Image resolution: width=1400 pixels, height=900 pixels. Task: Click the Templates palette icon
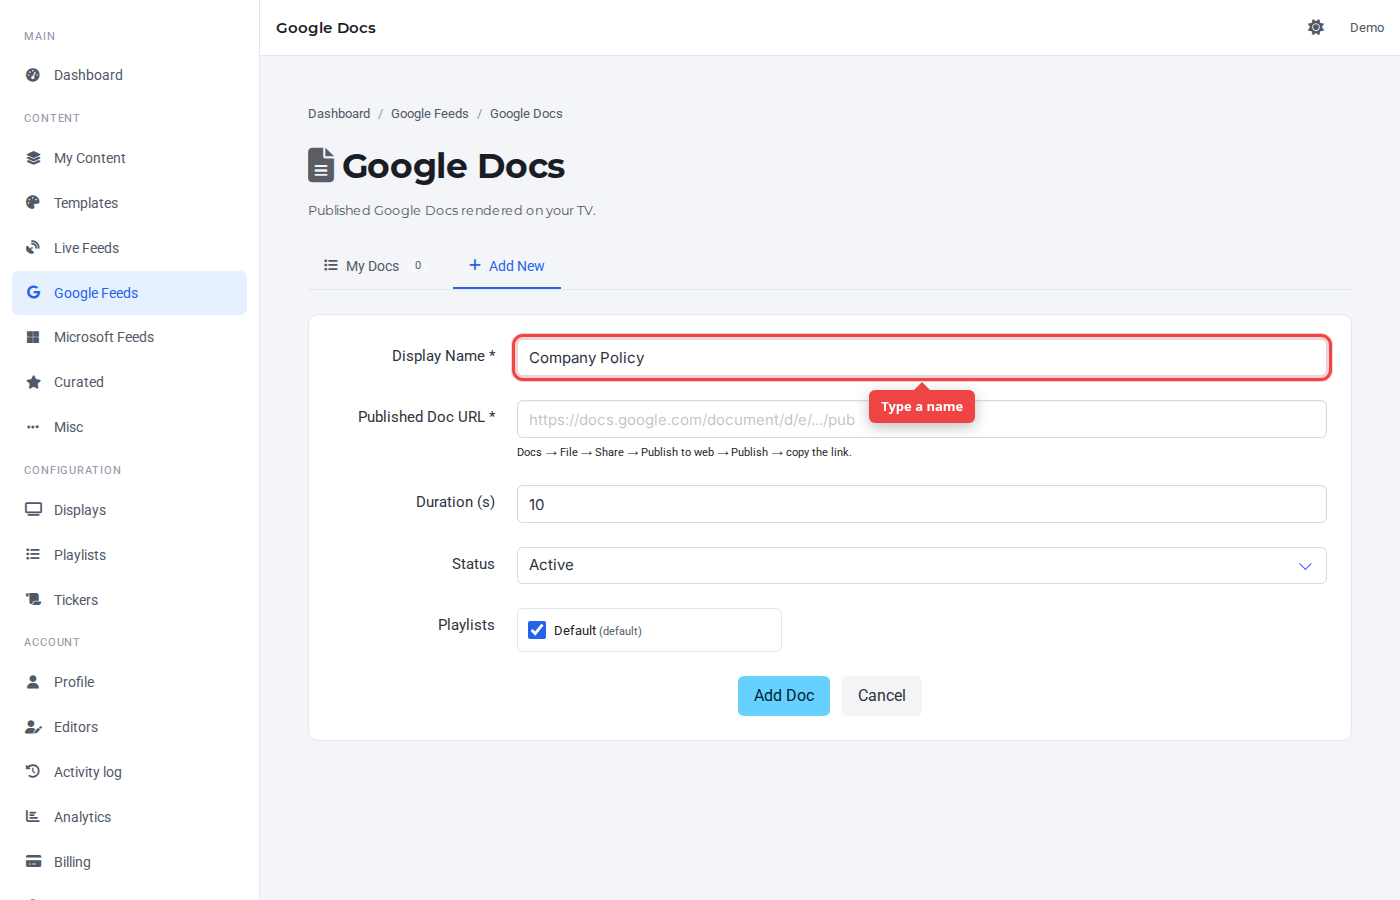(33, 203)
